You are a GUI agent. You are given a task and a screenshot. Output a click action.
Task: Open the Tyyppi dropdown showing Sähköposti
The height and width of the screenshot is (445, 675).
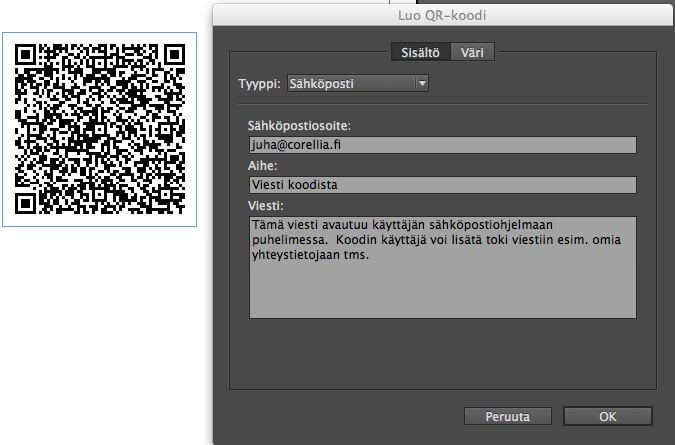(x=358, y=83)
